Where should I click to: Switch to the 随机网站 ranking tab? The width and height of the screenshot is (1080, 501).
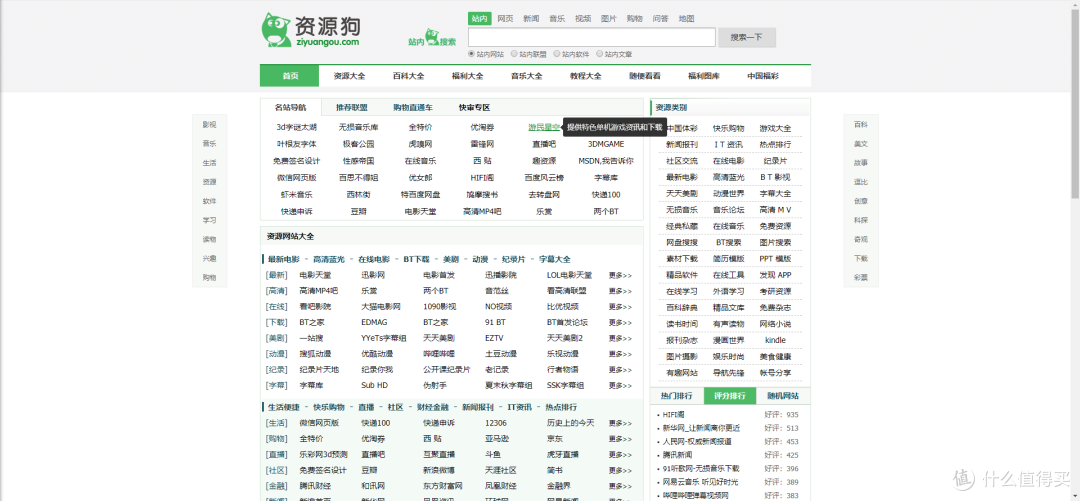(x=783, y=396)
